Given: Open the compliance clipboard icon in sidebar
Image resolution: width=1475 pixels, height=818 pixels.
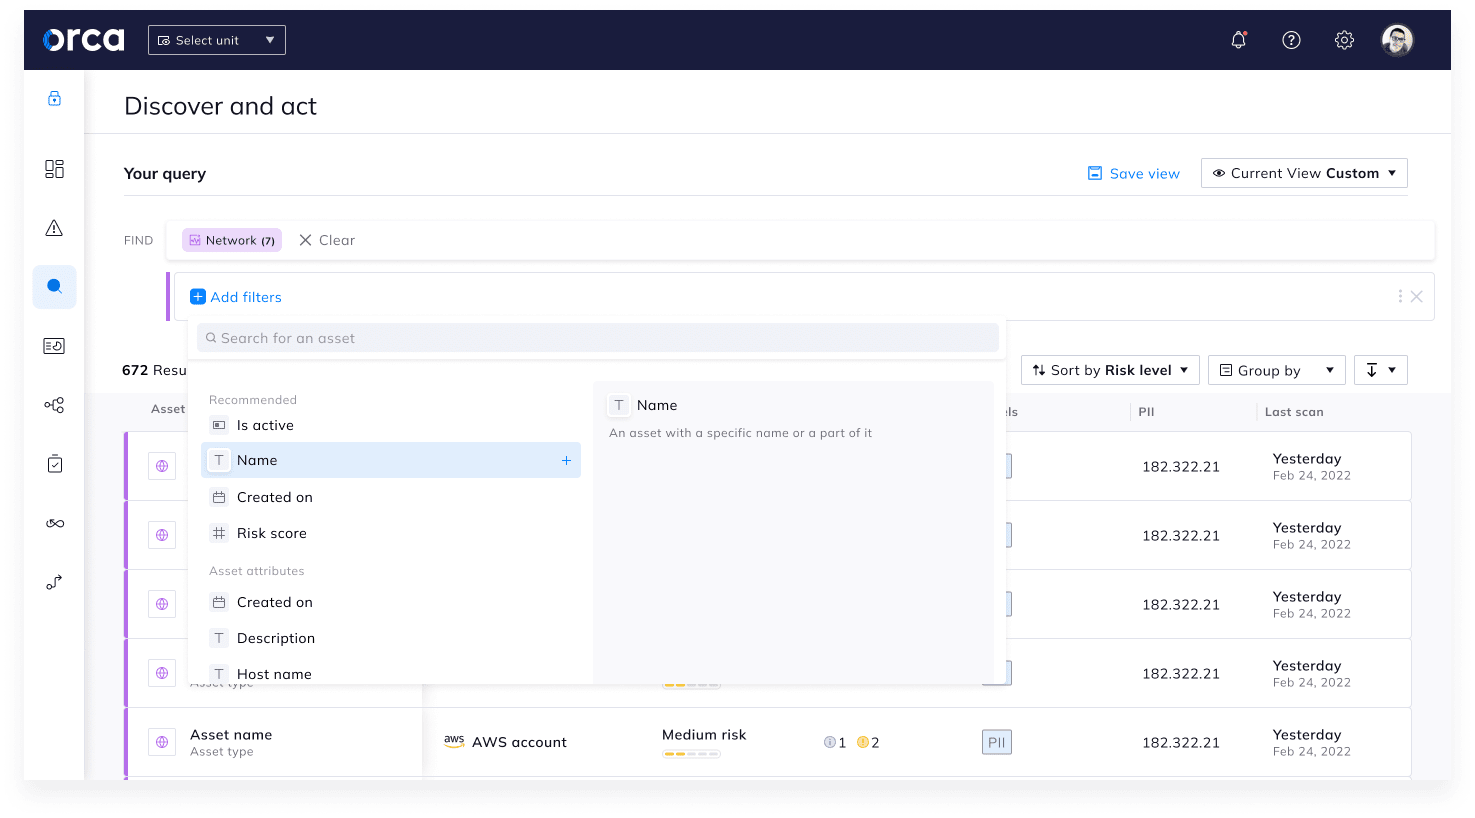Looking at the screenshot, I should coord(55,464).
